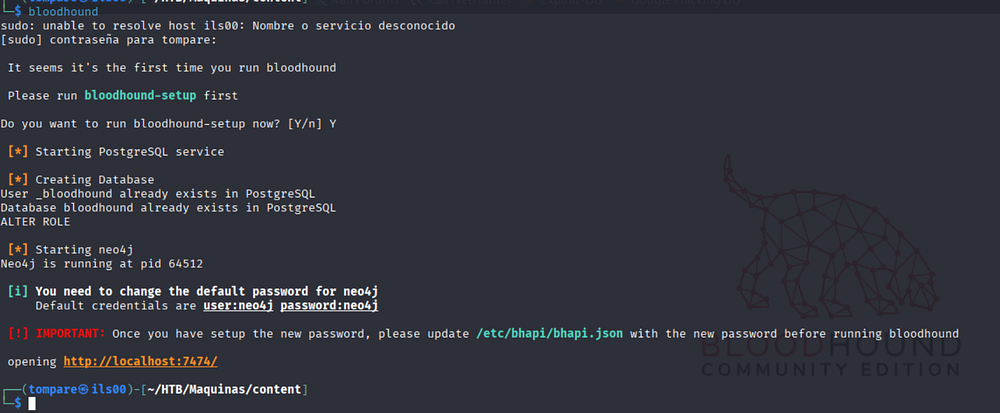Click the ~/HTB/Maquinas/content path in bottom prompt
This screenshot has width=1000, height=413.
tap(224, 389)
